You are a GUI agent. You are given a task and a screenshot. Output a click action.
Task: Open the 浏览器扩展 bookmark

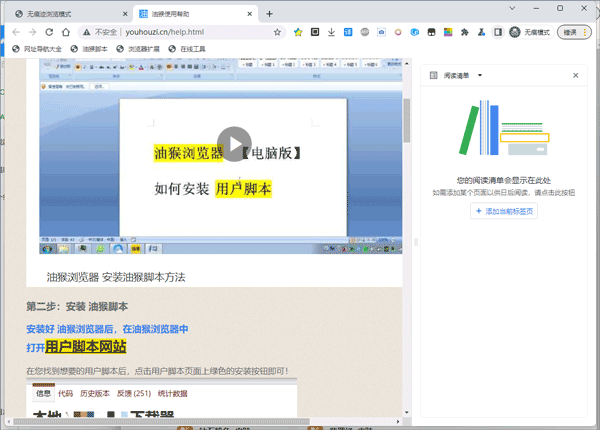click(x=138, y=49)
